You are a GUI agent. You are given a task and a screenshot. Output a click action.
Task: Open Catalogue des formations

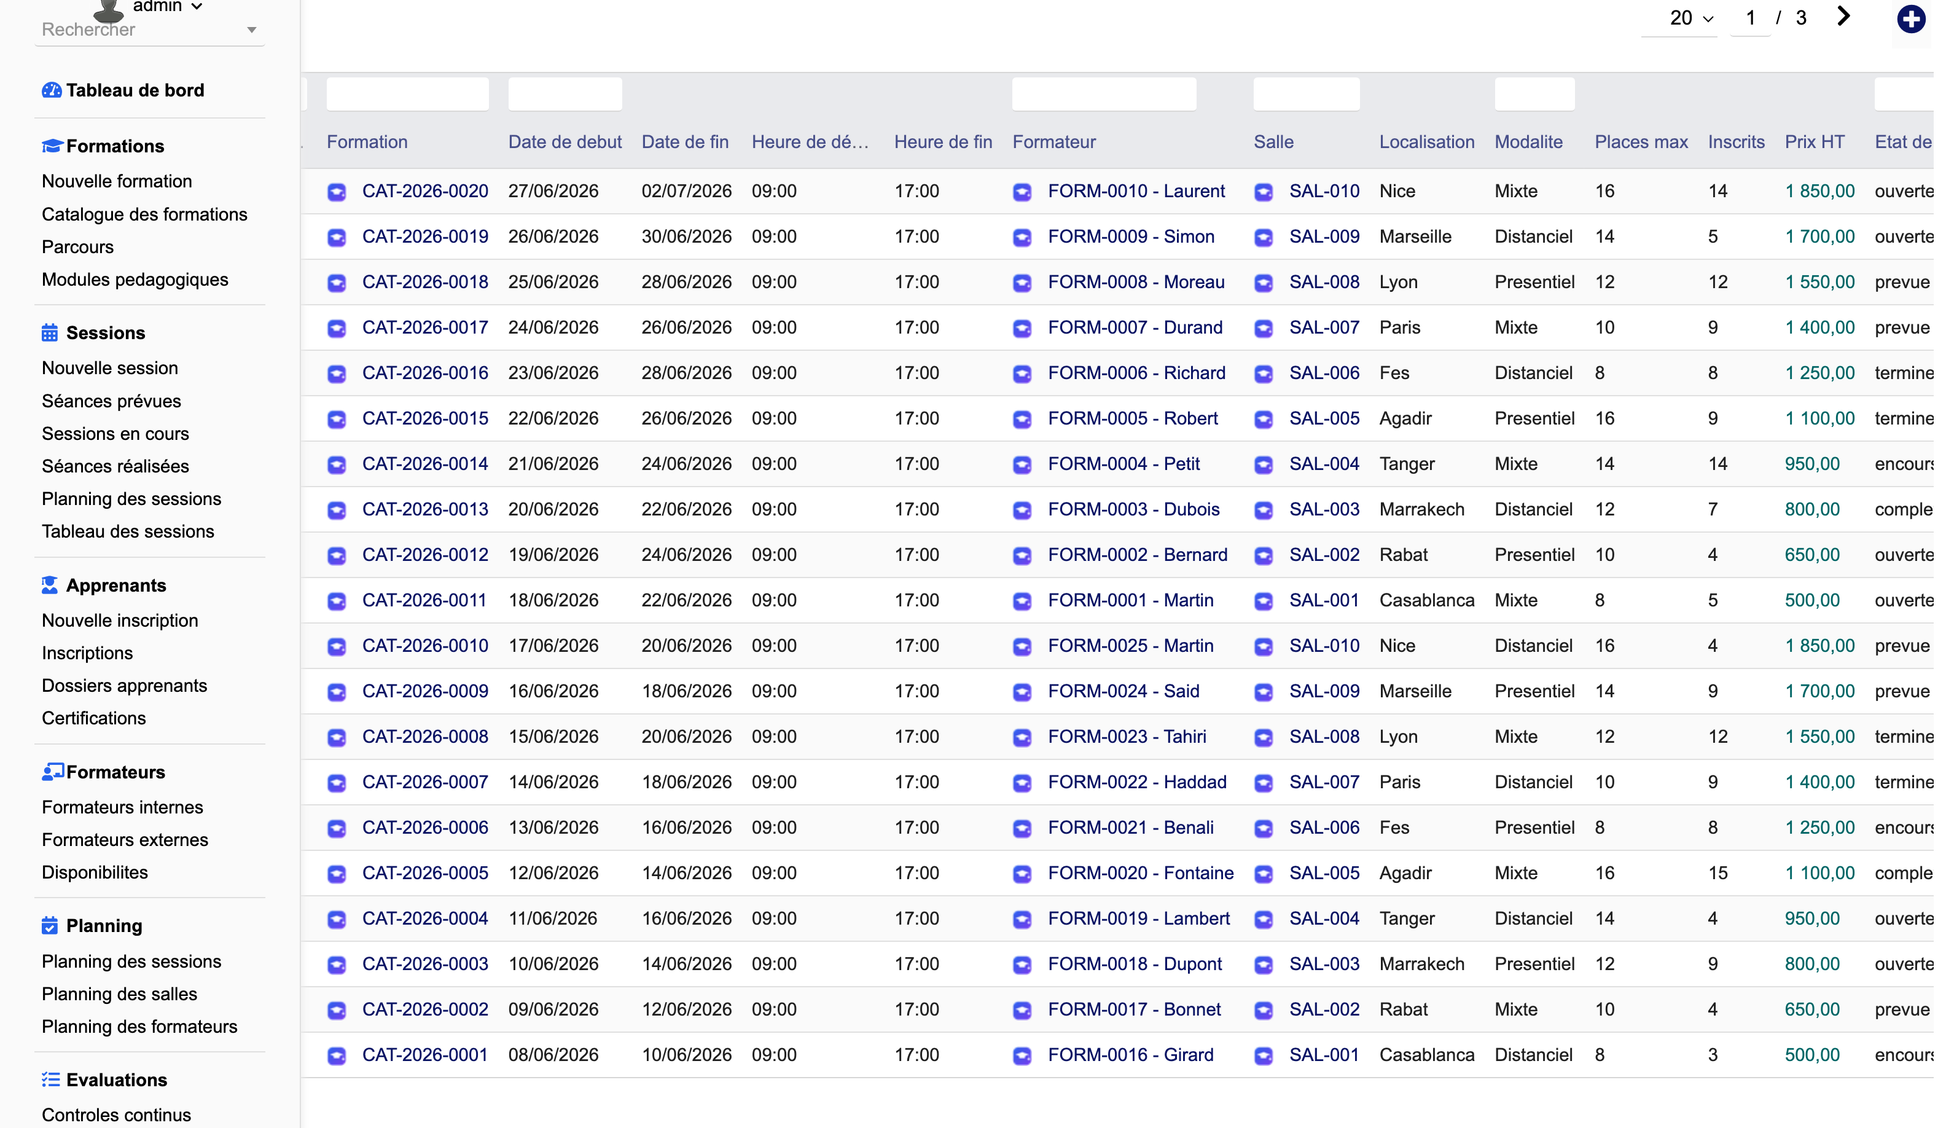coord(144,214)
